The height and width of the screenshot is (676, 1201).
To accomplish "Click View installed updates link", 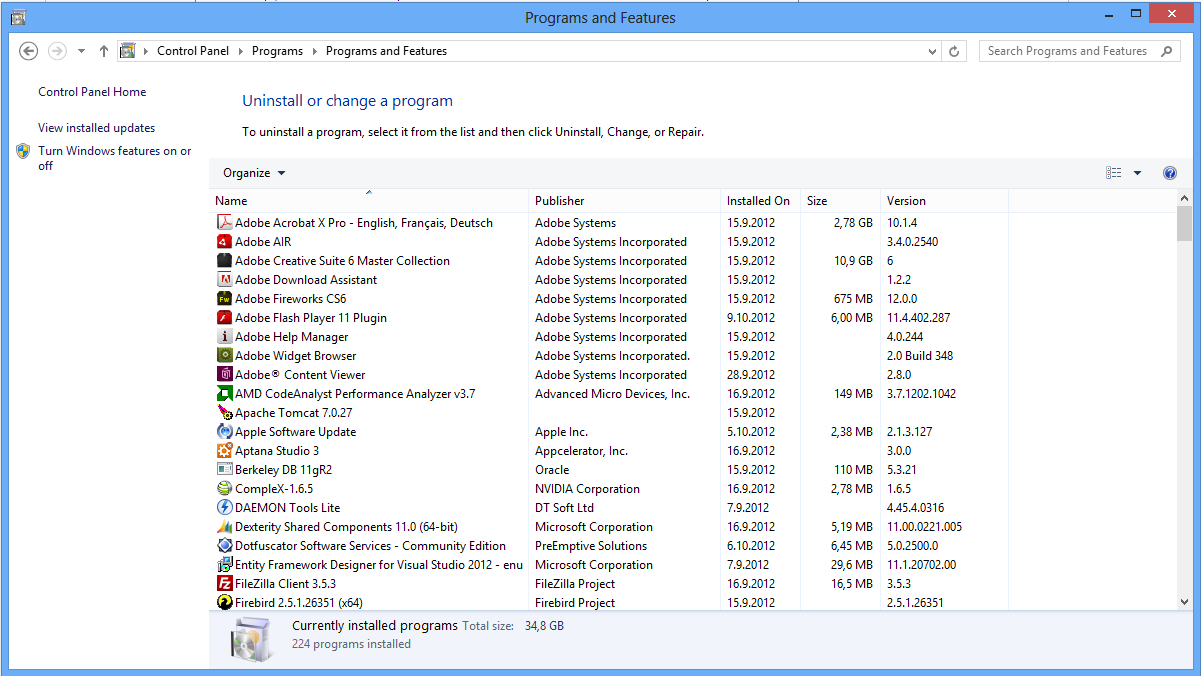I will coord(96,128).
